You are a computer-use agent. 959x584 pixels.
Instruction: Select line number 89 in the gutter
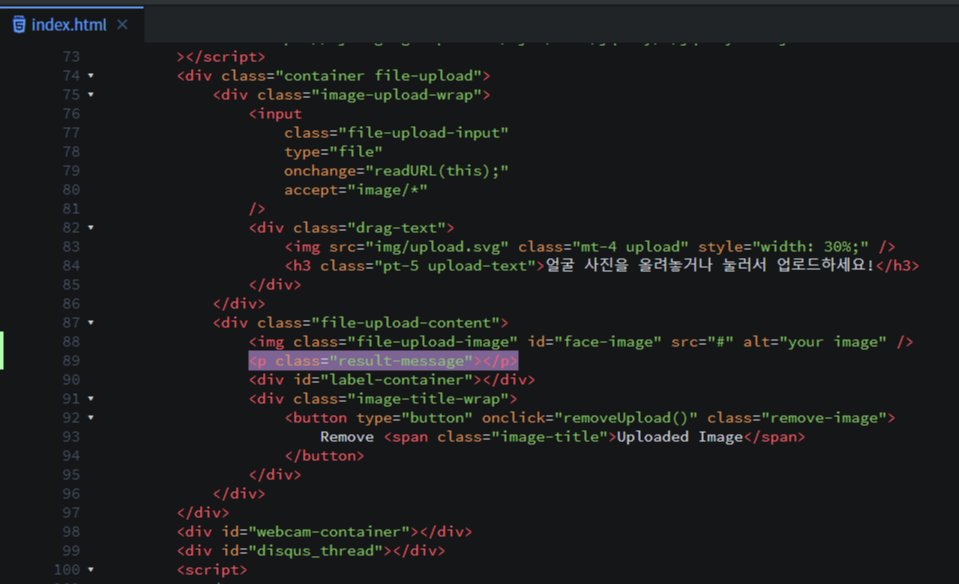(x=71, y=361)
